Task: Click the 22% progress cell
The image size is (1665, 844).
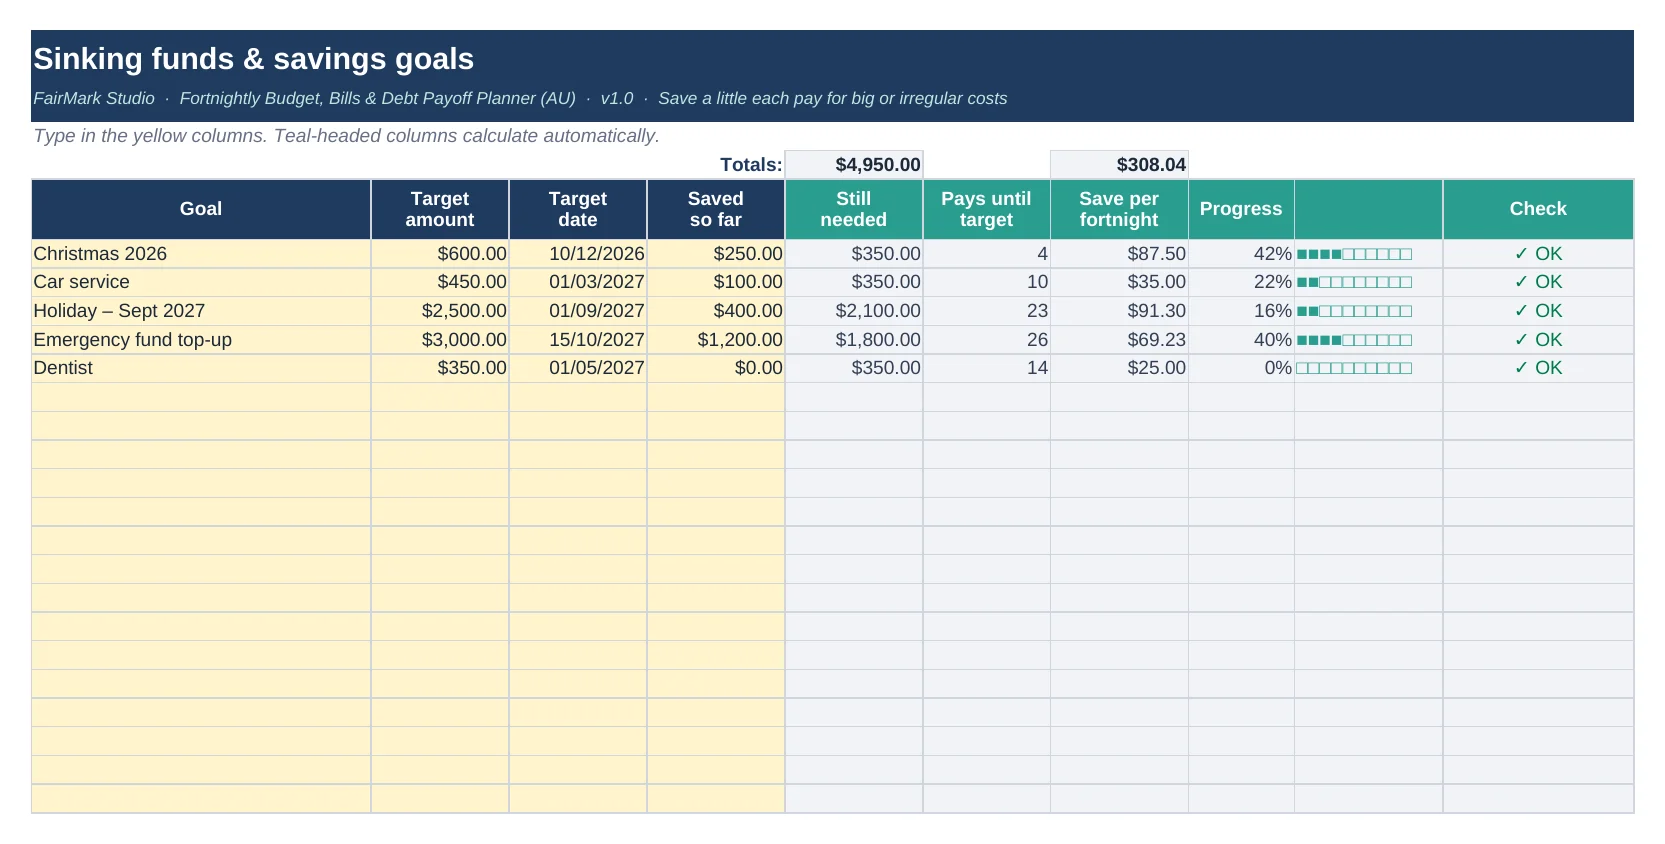Action: [x=1241, y=282]
